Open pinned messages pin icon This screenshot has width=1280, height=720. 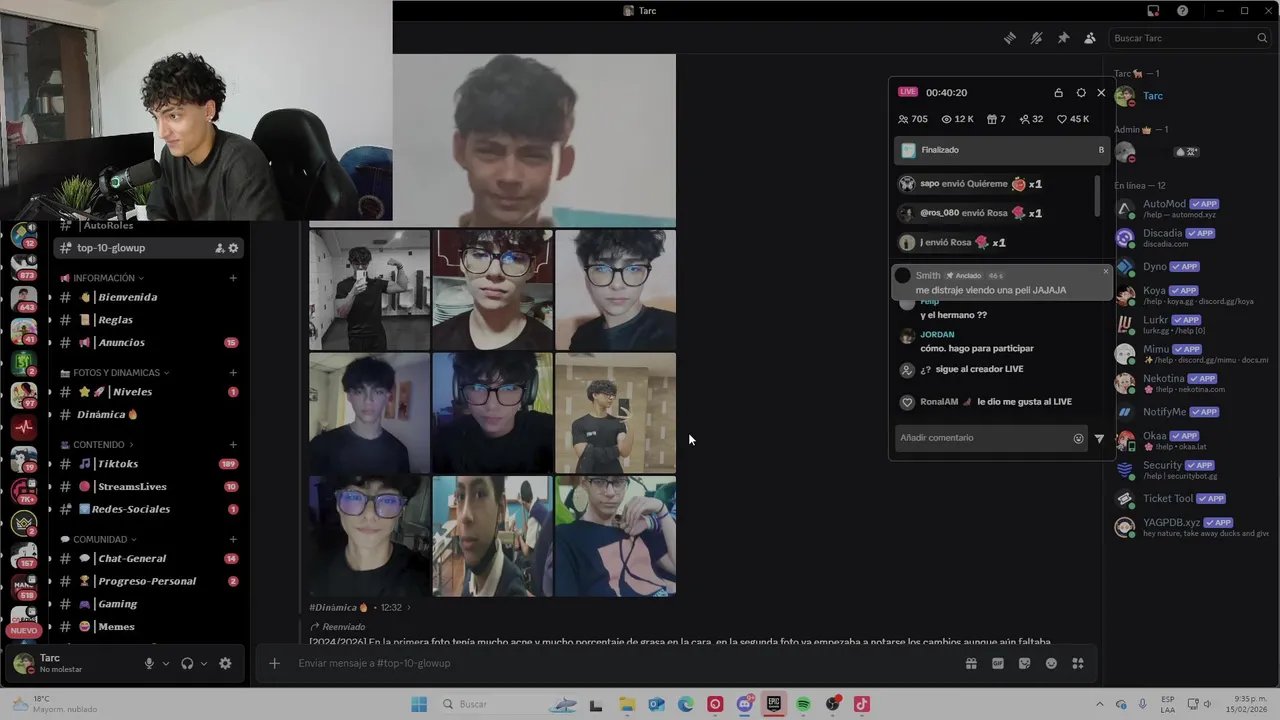1063,38
